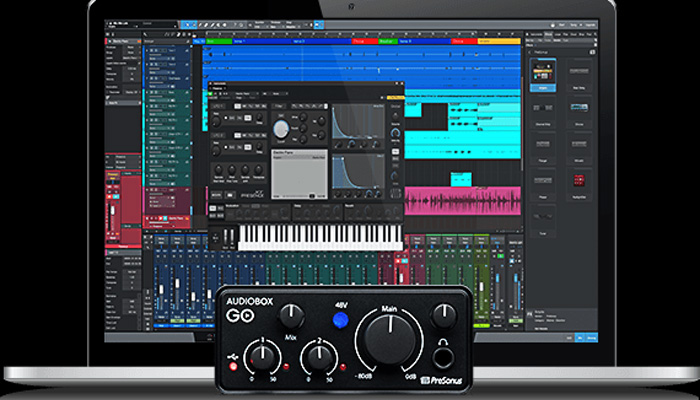Select the Channel Strip effect thumbnail
700x400 pixels.
coord(543,112)
